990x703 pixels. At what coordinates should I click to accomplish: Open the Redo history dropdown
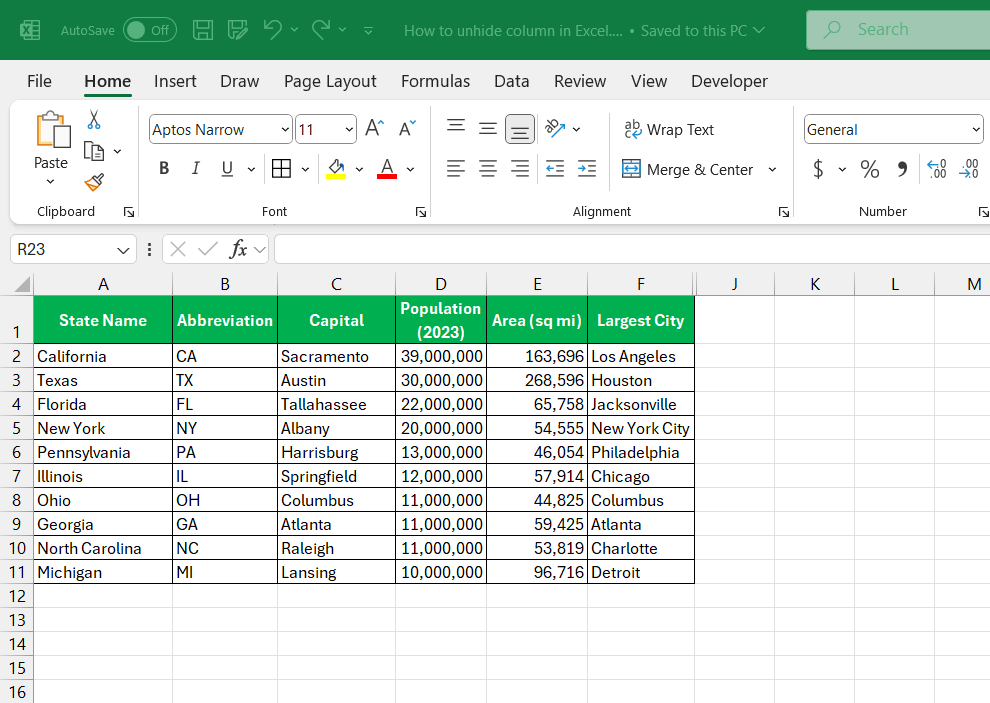click(342, 30)
